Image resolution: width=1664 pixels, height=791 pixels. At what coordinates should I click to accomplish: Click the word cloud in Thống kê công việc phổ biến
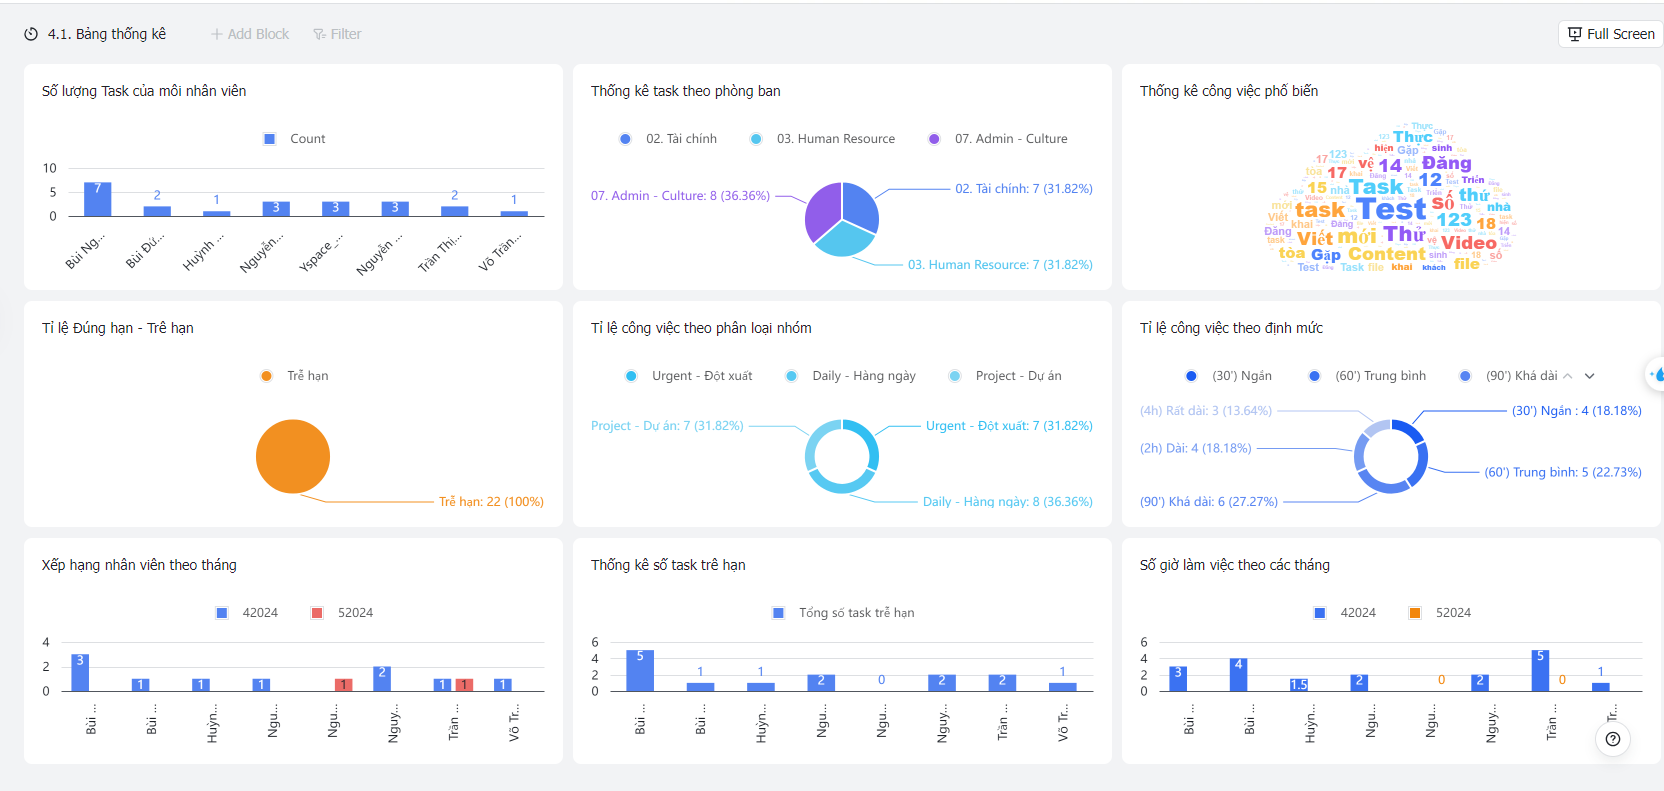1390,198
